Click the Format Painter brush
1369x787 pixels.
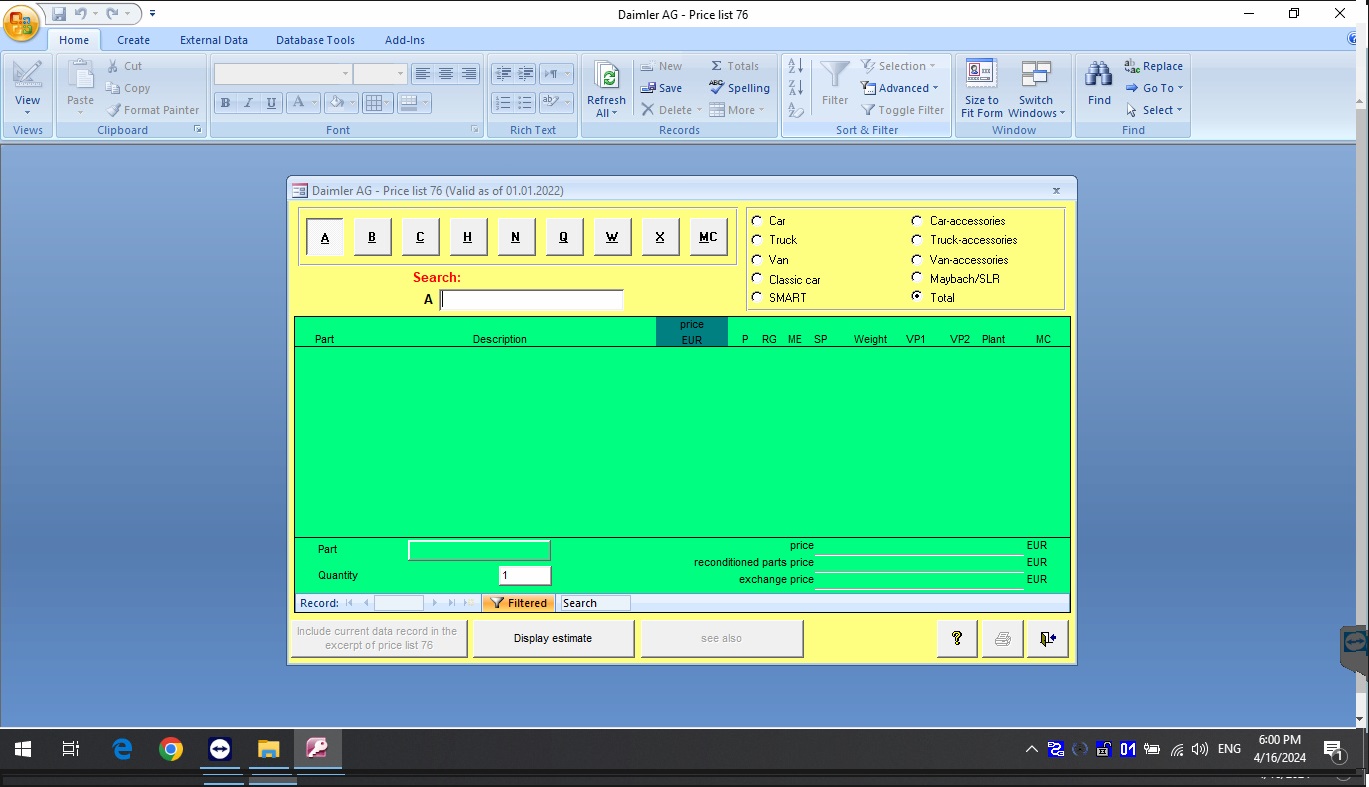[x=113, y=110]
